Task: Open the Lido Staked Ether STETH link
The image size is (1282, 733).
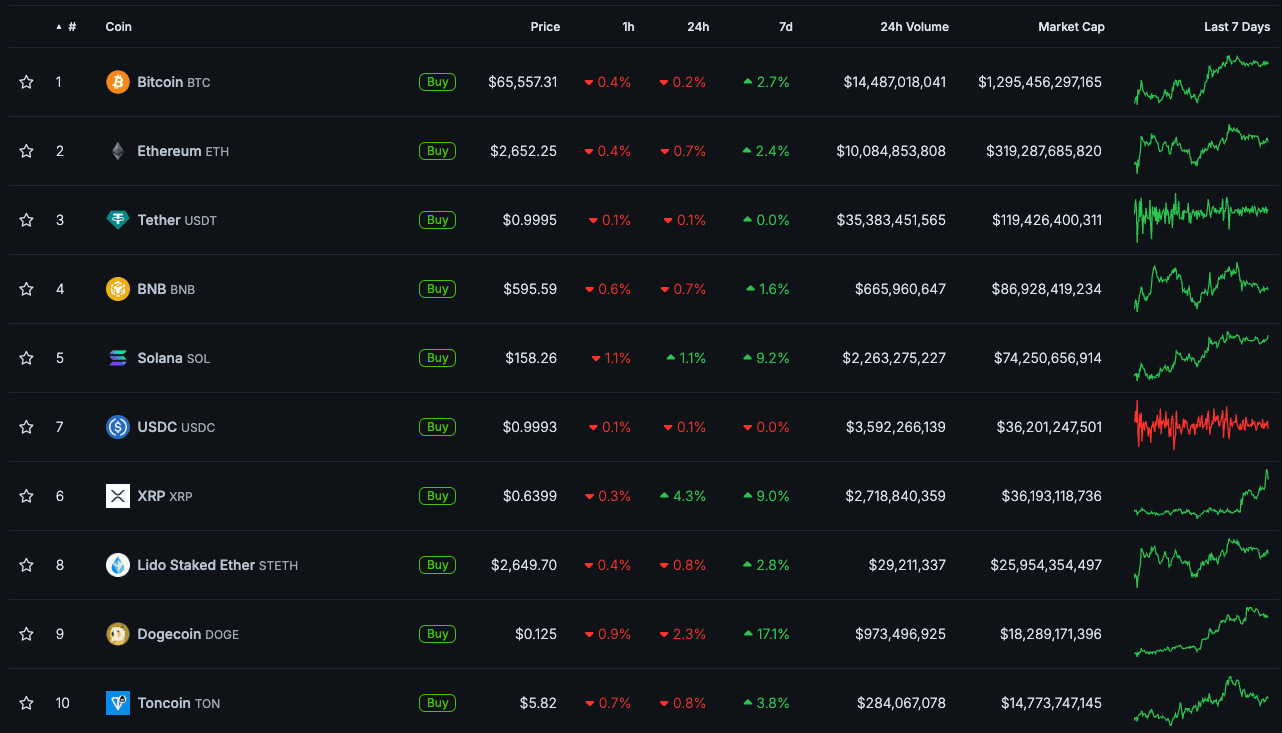Action: (x=218, y=565)
